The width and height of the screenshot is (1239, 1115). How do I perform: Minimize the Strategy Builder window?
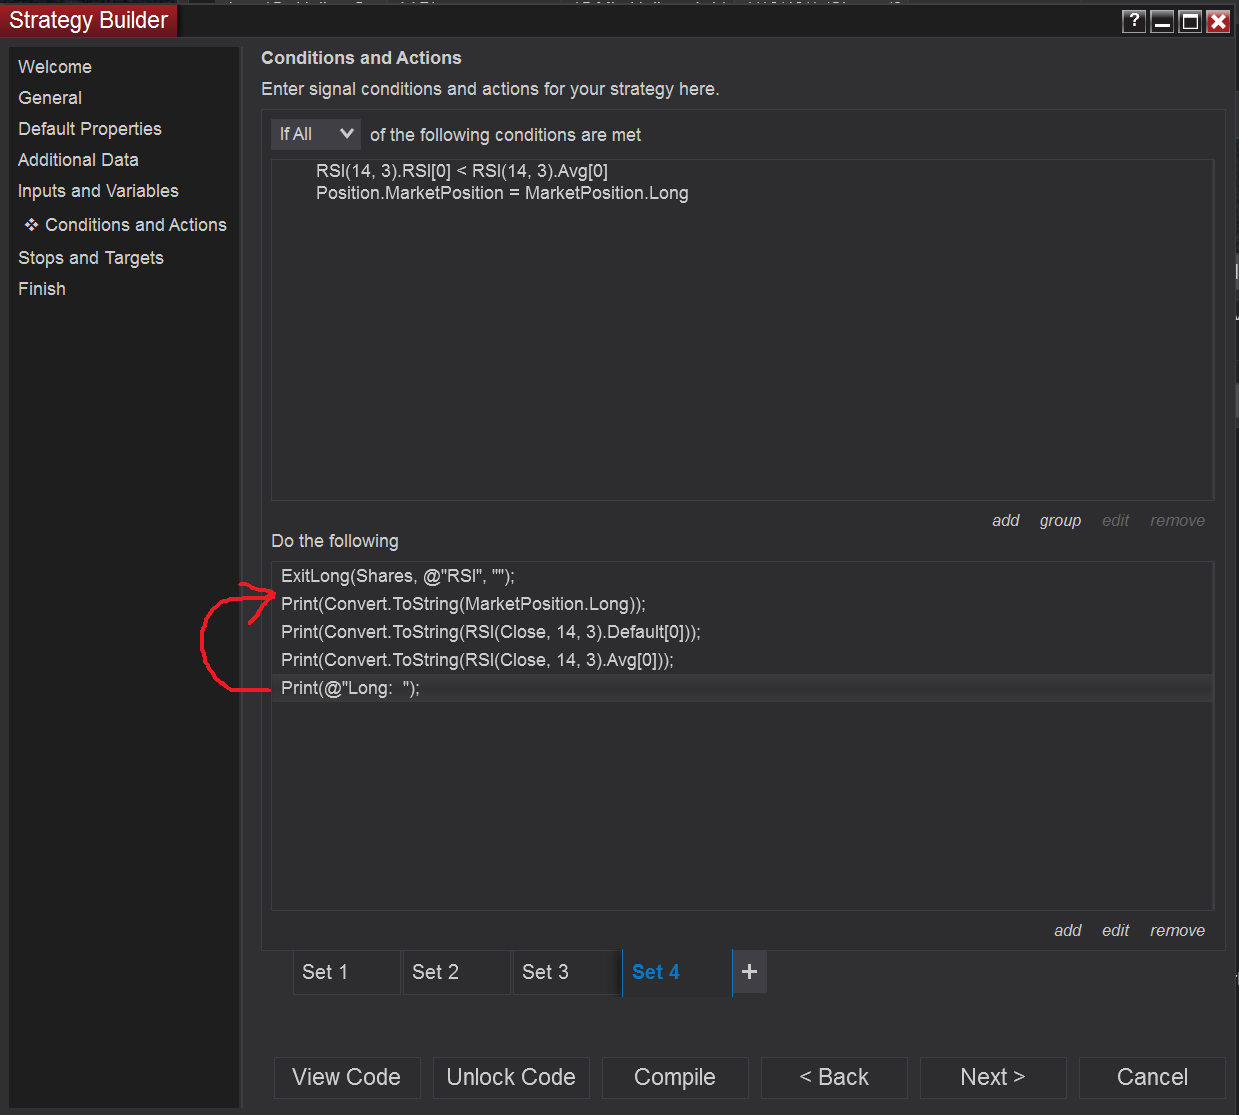pos(1162,21)
